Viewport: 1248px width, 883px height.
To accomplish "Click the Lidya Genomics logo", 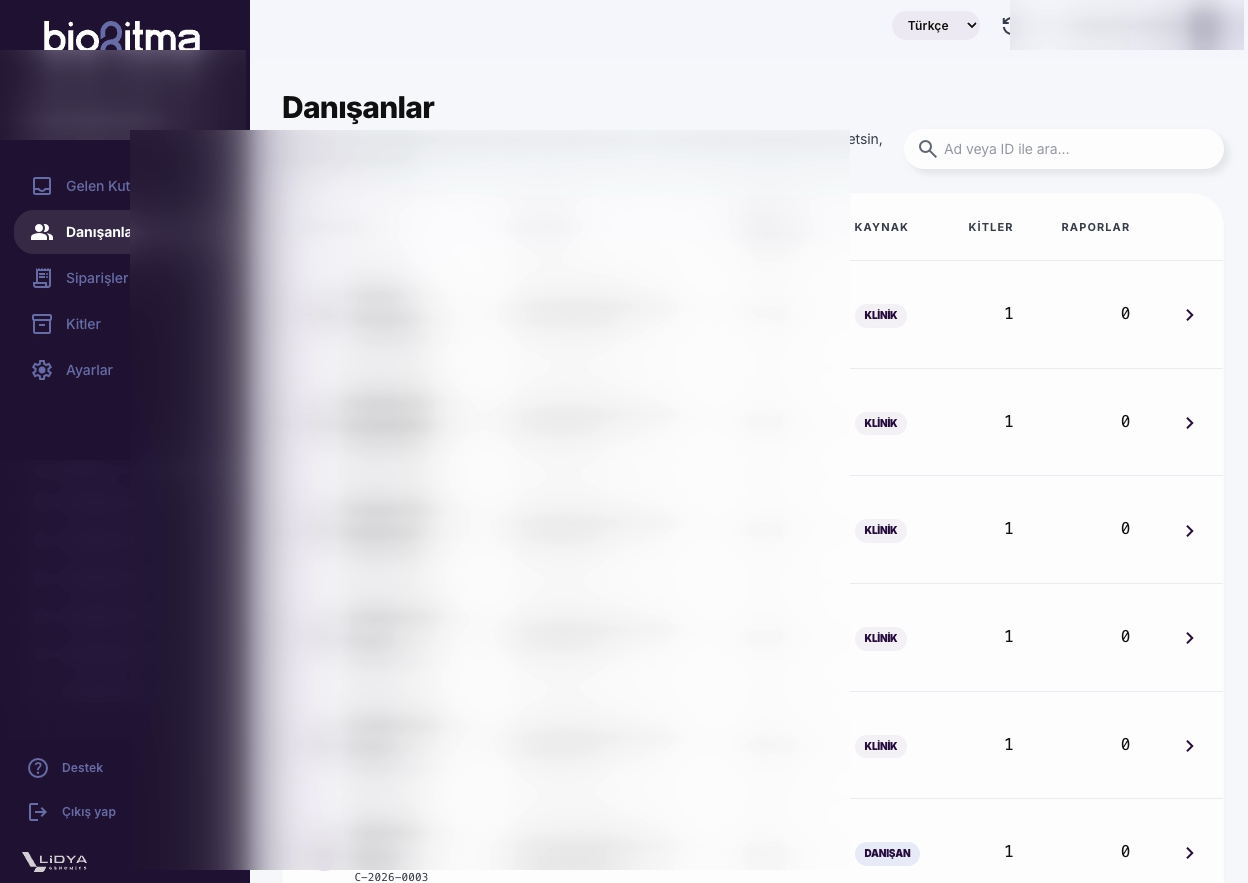I will (55, 861).
